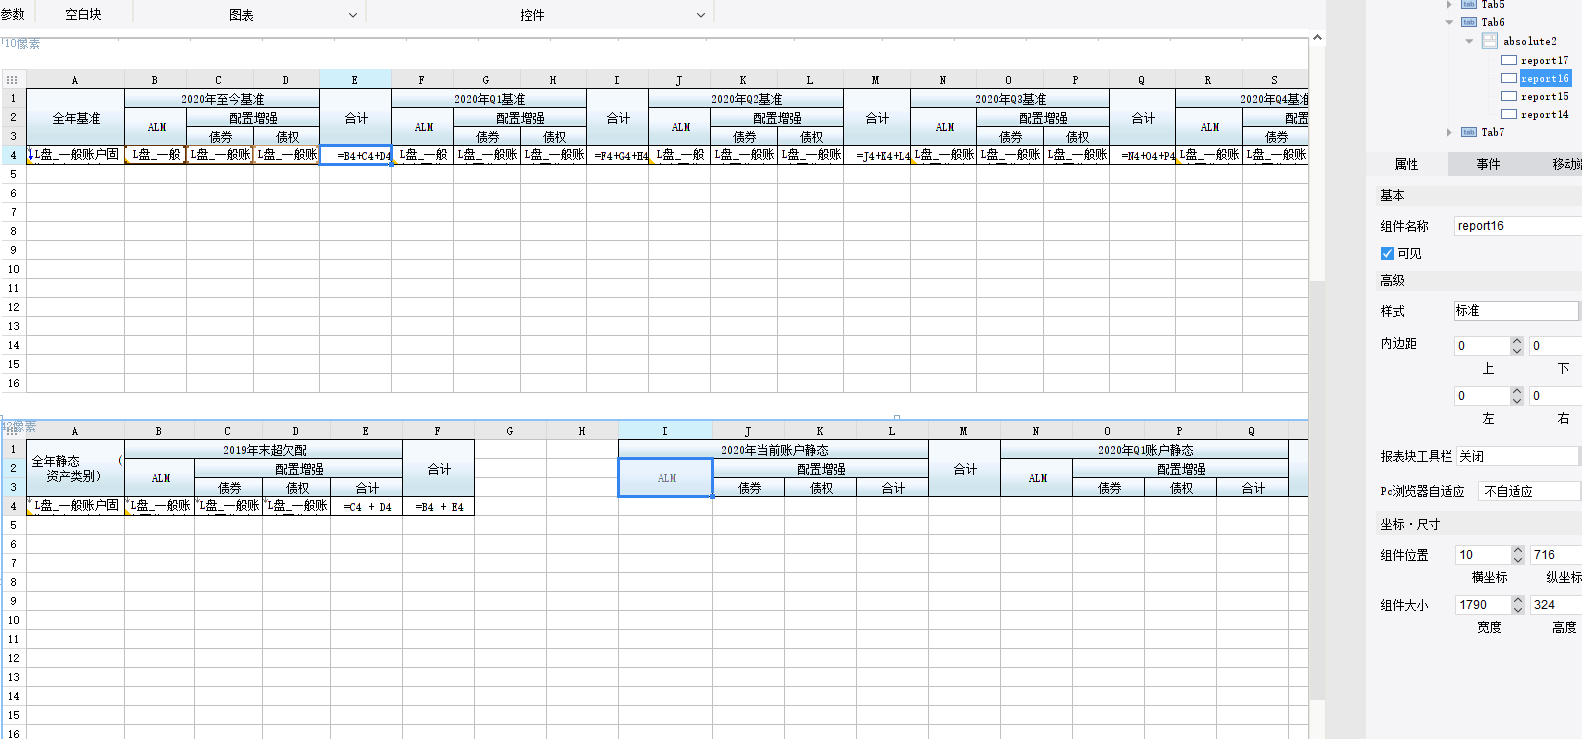Click the vertical scrollbar up arrow
The image size is (1582, 739).
pyautogui.click(x=1317, y=37)
